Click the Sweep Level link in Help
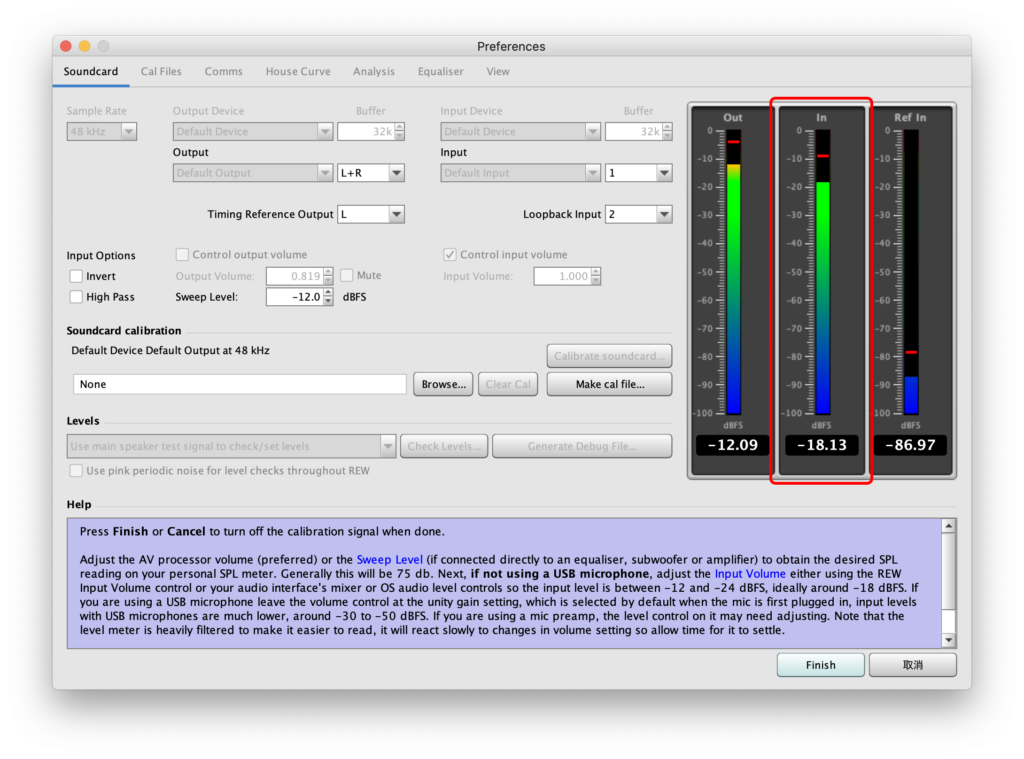The image size is (1024, 759). tap(389, 560)
